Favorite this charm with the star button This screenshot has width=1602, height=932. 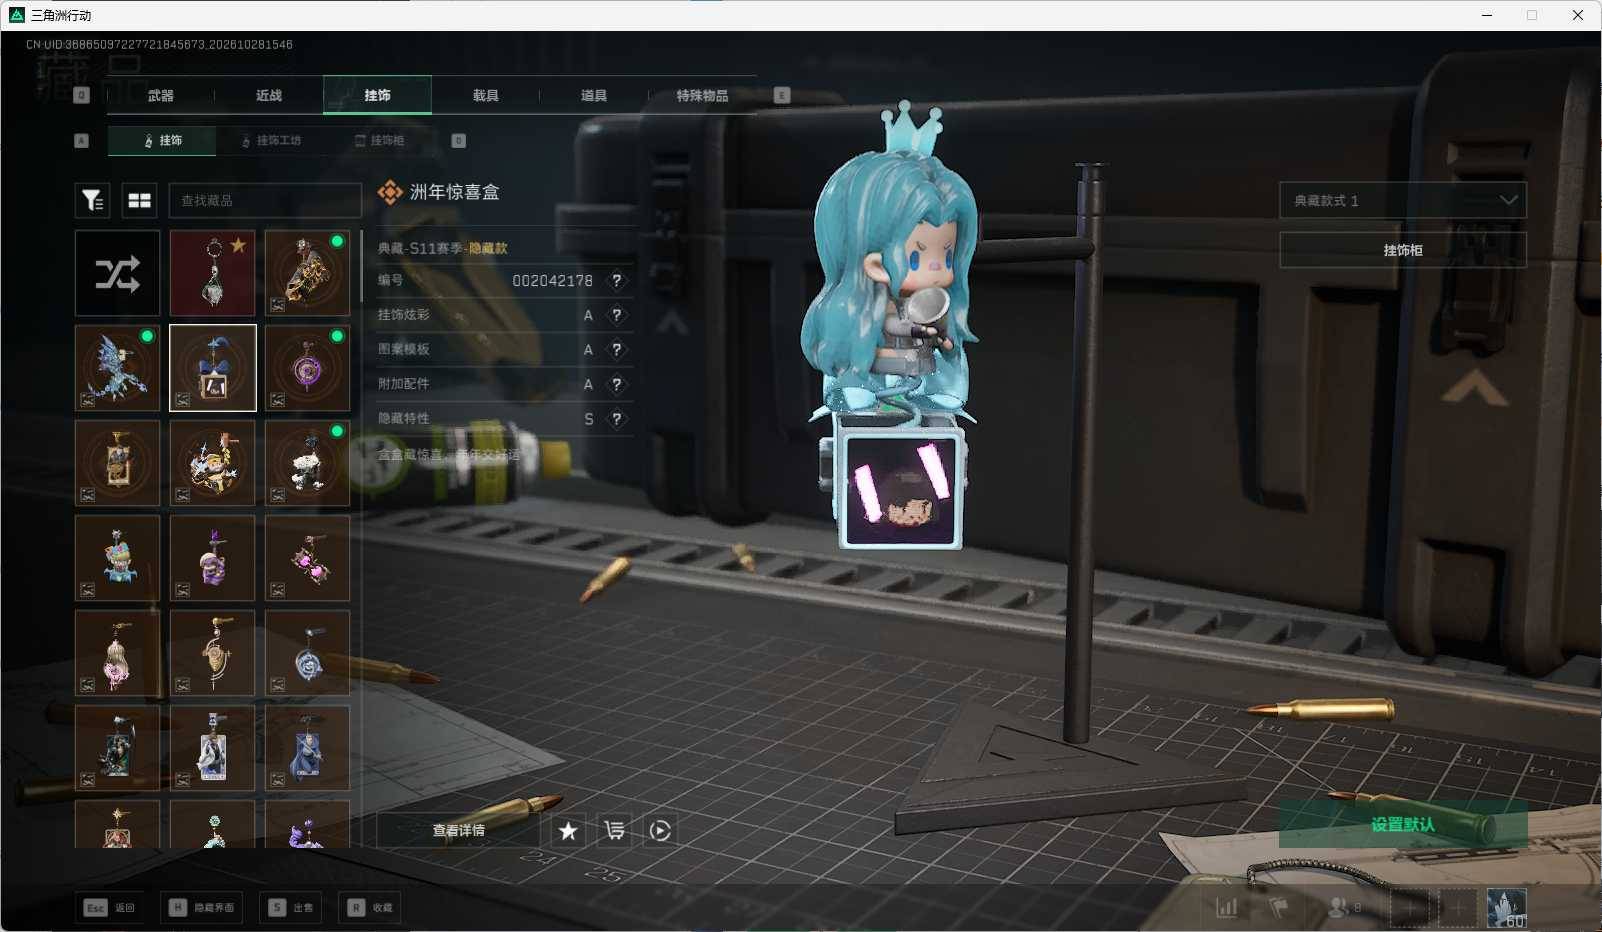pyautogui.click(x=568, y=831)
